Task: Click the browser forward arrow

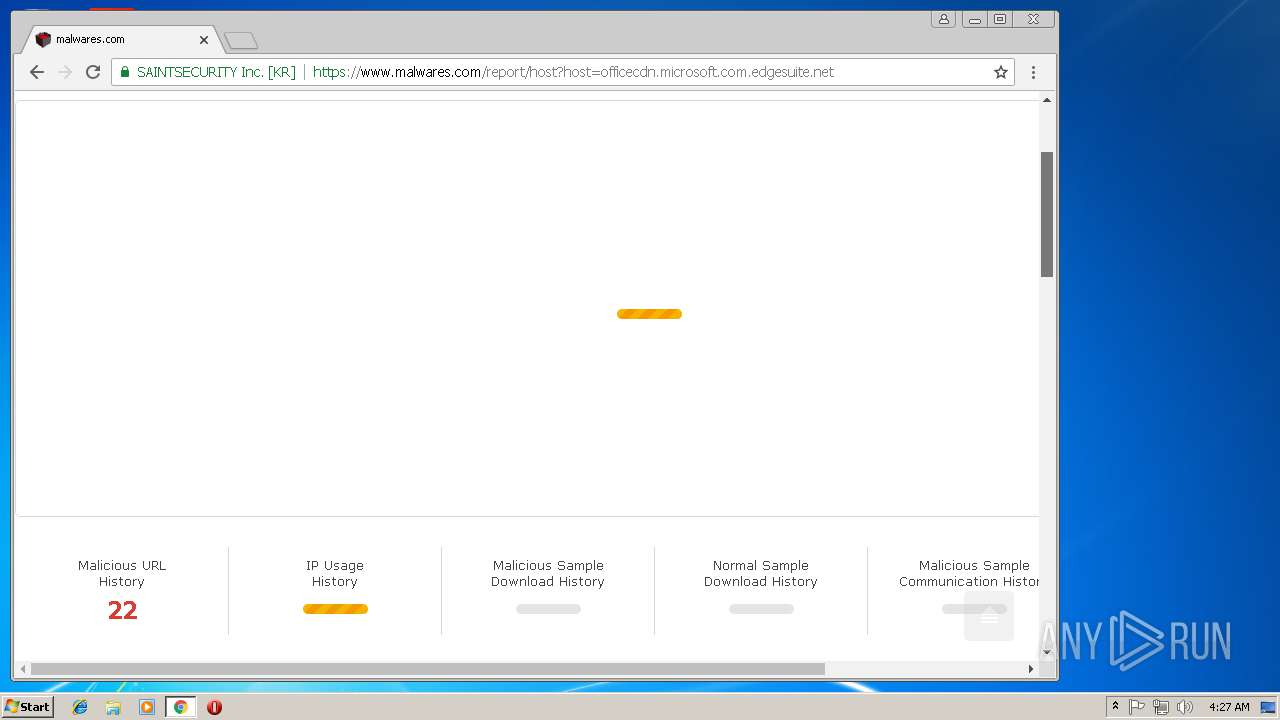Action: 65,72
